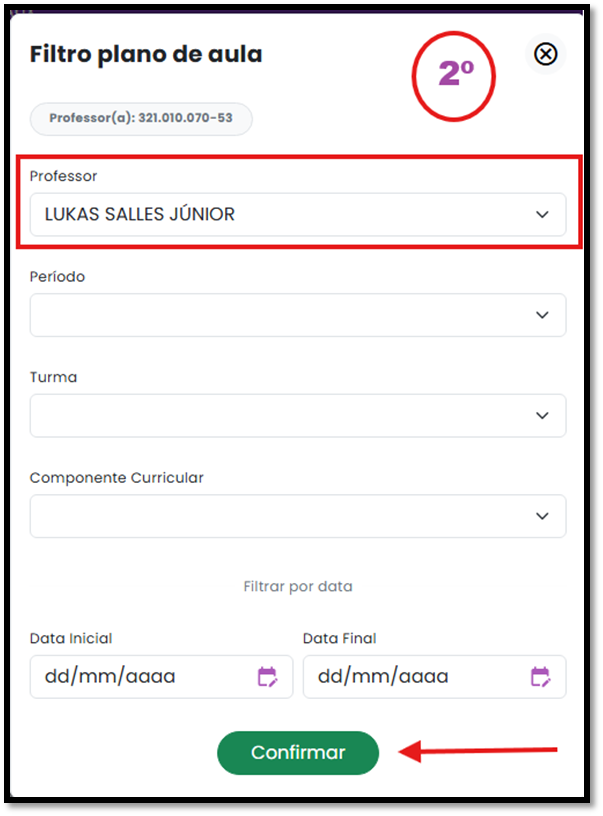Image resolution: width=603 pixels, height=816 pixels.
Task: Click the chevron arrow in Período field
Action: [542, 315]
